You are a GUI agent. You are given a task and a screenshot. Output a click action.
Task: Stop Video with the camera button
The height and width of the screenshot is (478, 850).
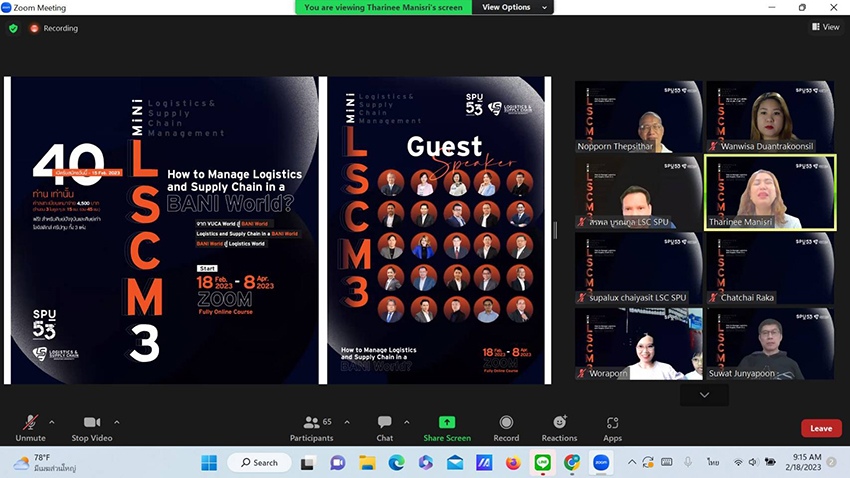tap(92, 428)
